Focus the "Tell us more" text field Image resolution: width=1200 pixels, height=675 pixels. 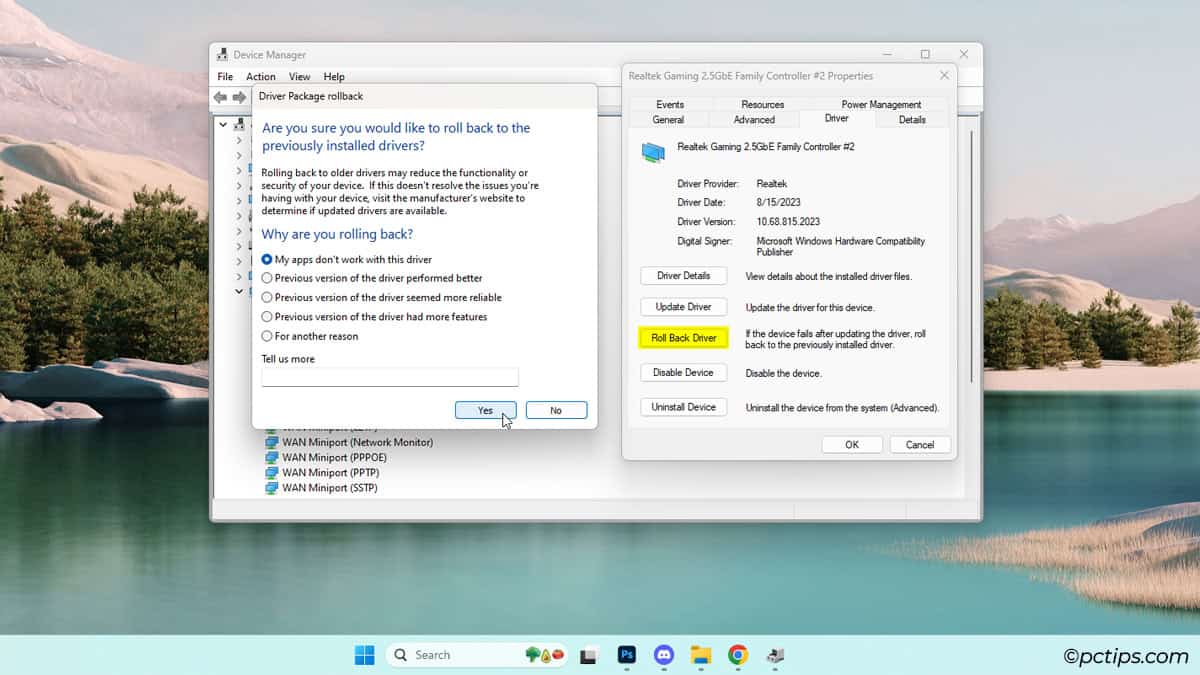(x=390, y=377)
